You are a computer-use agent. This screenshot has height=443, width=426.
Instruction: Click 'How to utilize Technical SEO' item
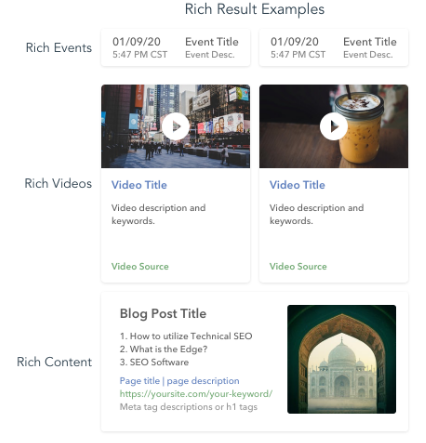[x=186, y=336]
